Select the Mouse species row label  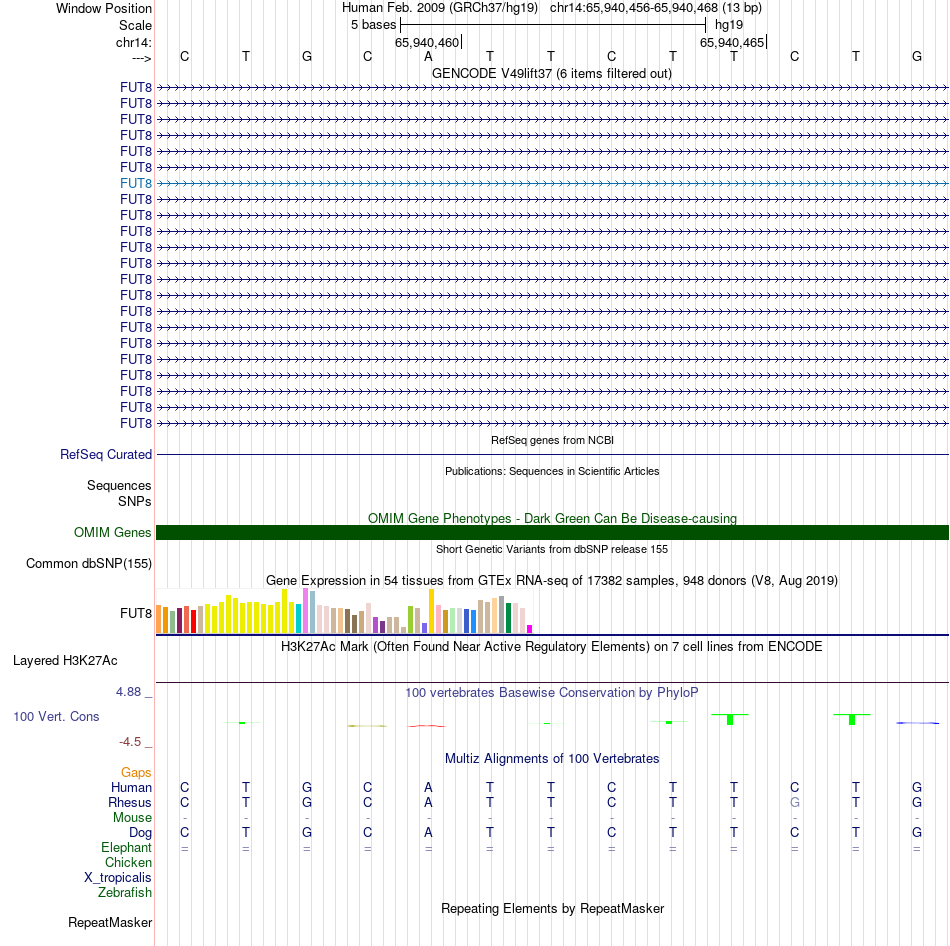[x=132, y=818]
